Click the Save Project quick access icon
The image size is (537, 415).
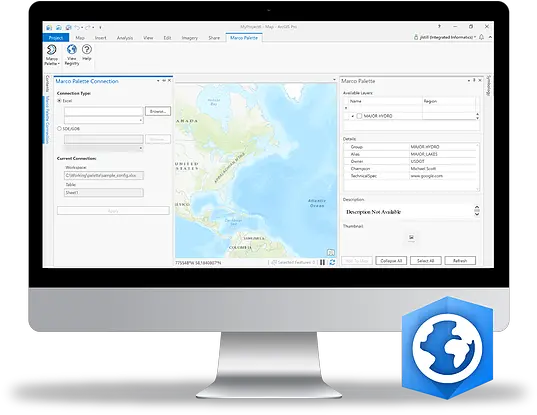68,27
